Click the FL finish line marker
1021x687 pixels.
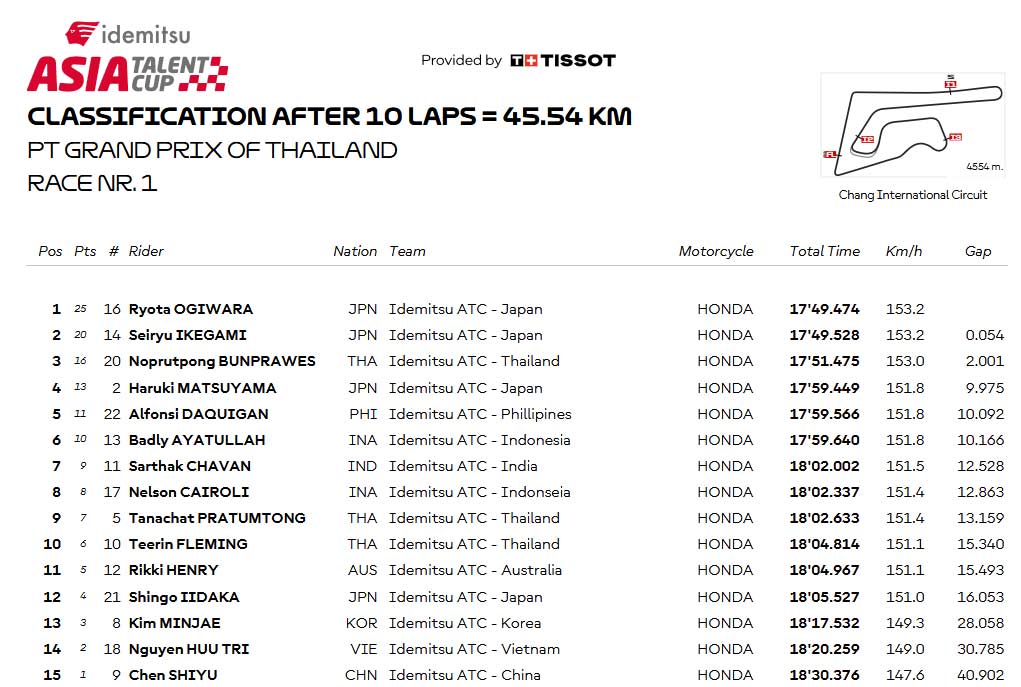[829, 154]
